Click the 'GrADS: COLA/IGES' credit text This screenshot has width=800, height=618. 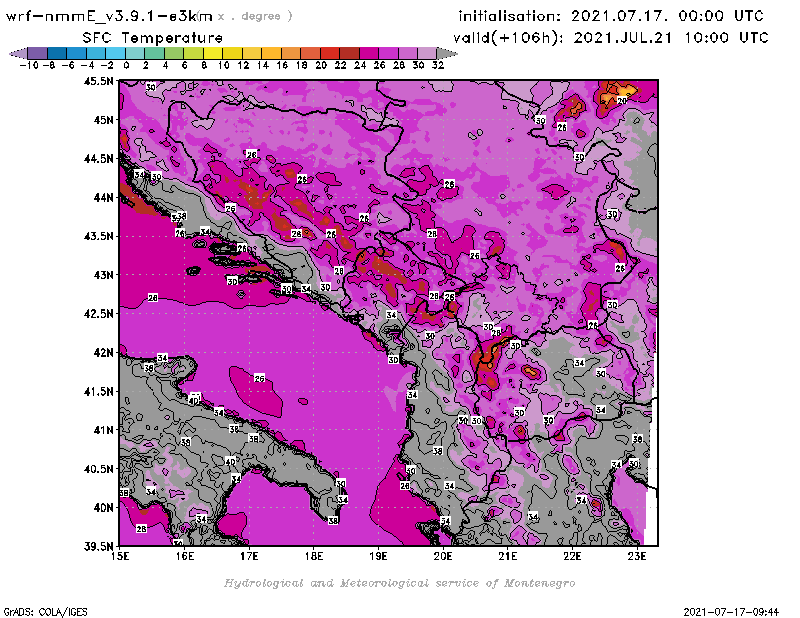click(45, 611)
